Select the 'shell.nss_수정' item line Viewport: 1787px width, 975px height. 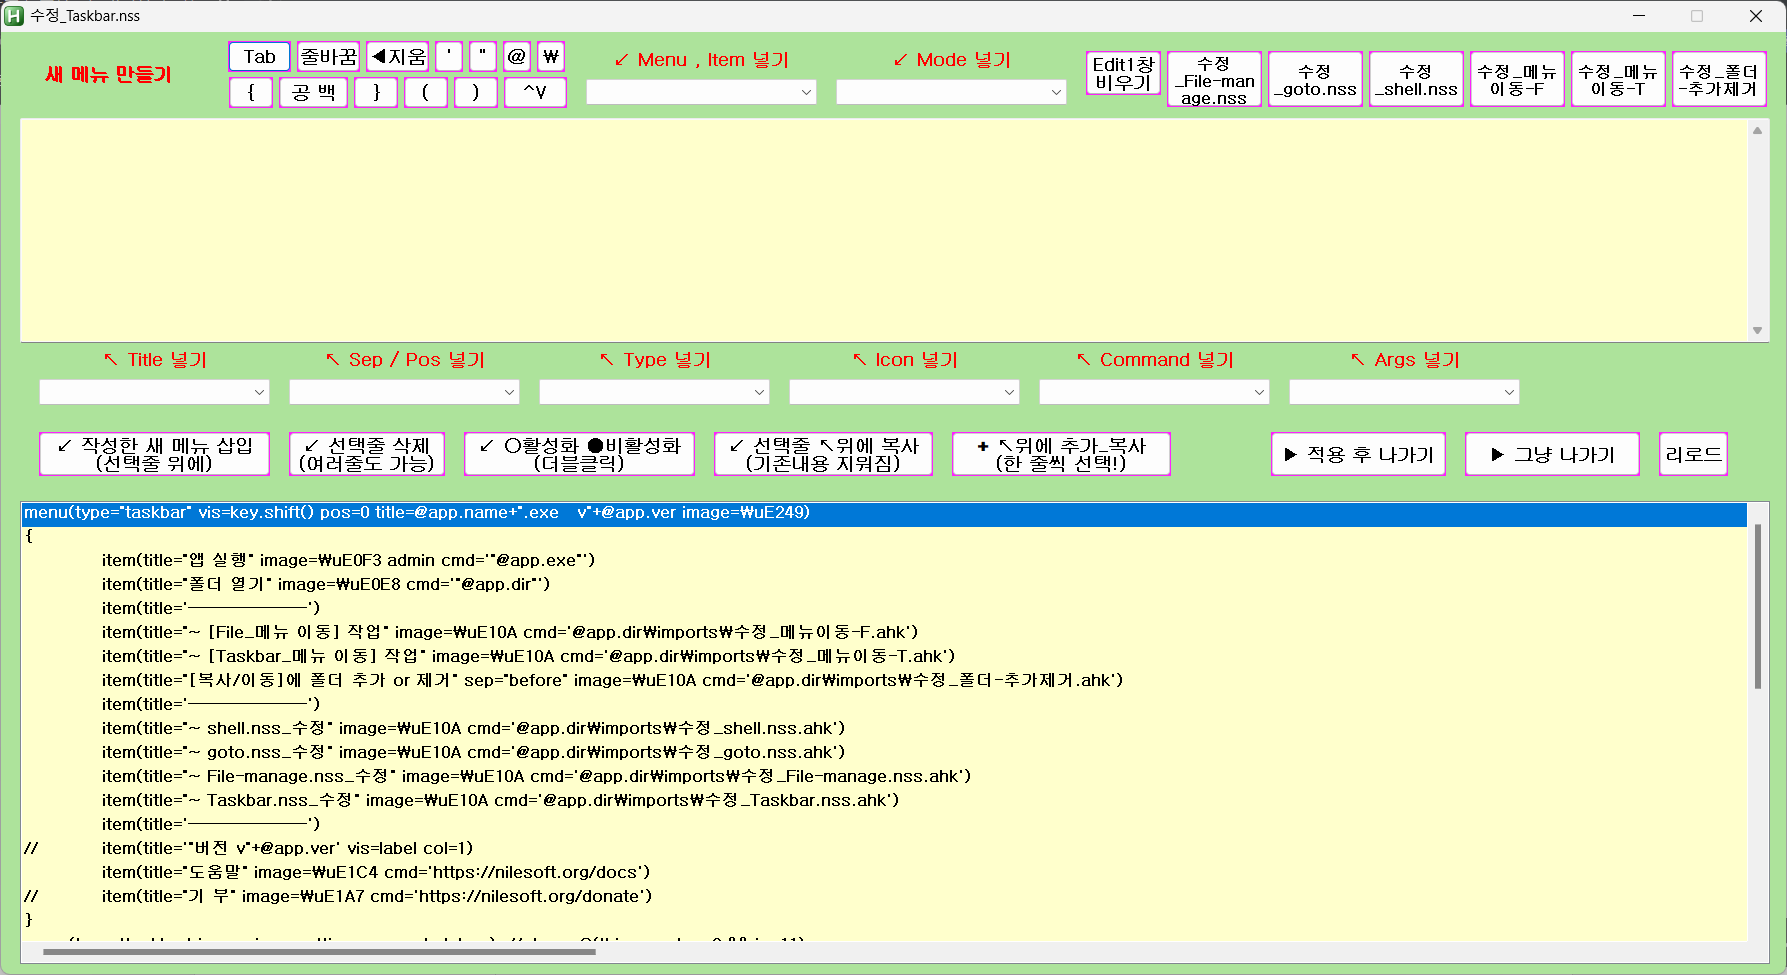(884, 728)
